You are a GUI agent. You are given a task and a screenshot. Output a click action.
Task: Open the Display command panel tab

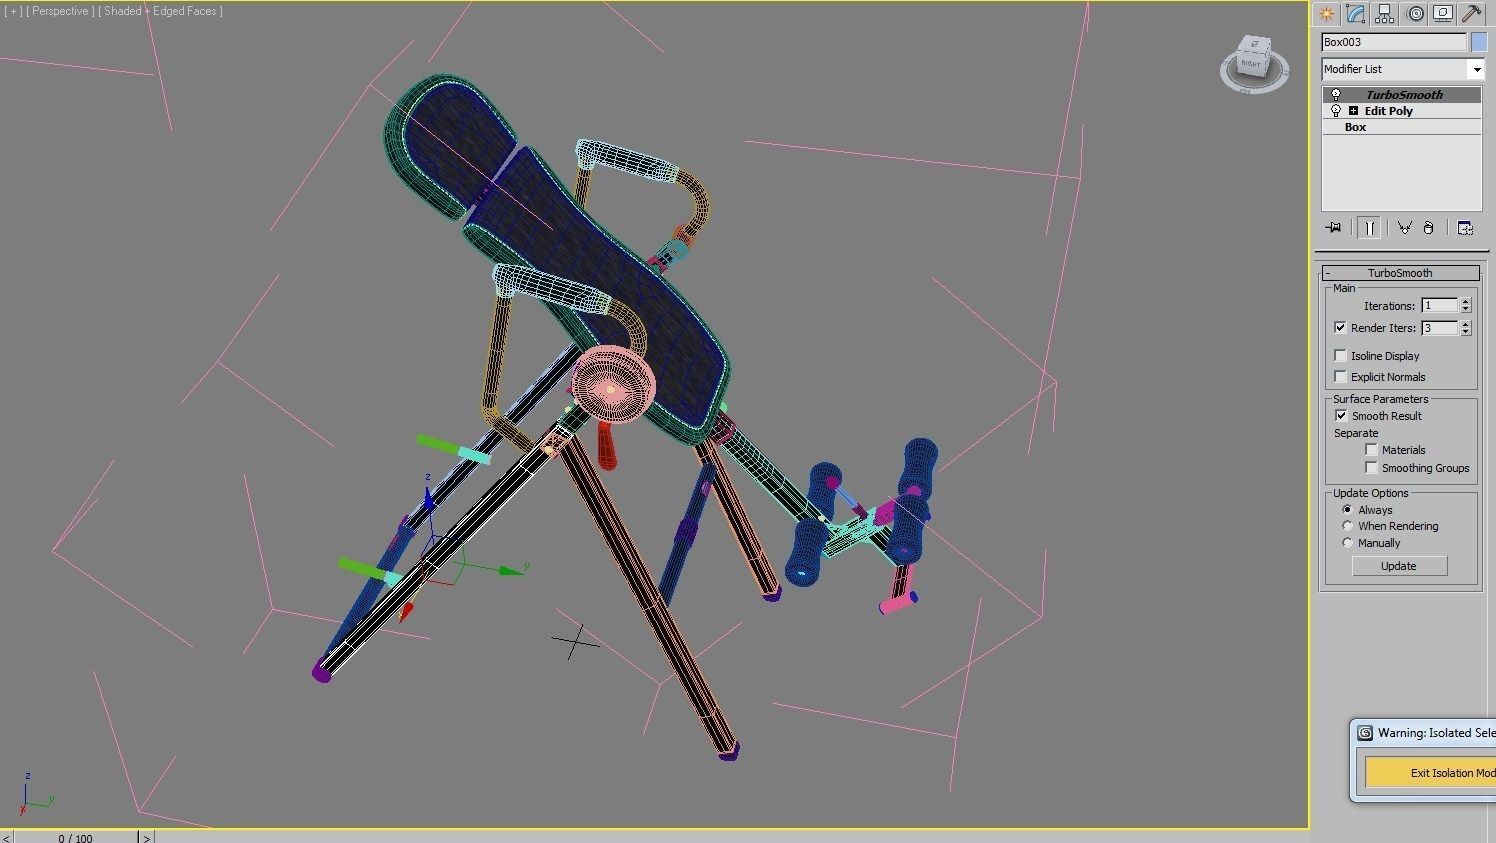point(1443,14)
